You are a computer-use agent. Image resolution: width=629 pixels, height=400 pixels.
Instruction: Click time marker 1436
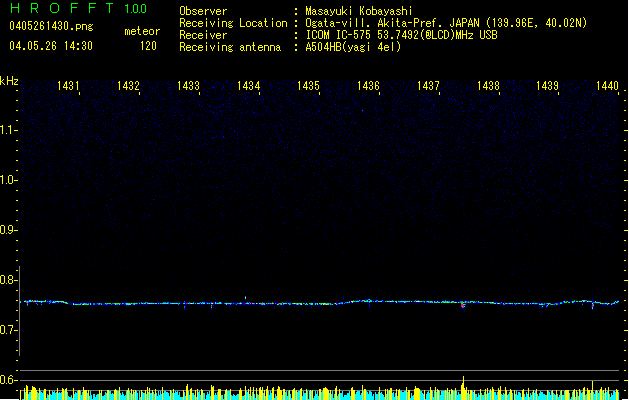pos(368,85)
